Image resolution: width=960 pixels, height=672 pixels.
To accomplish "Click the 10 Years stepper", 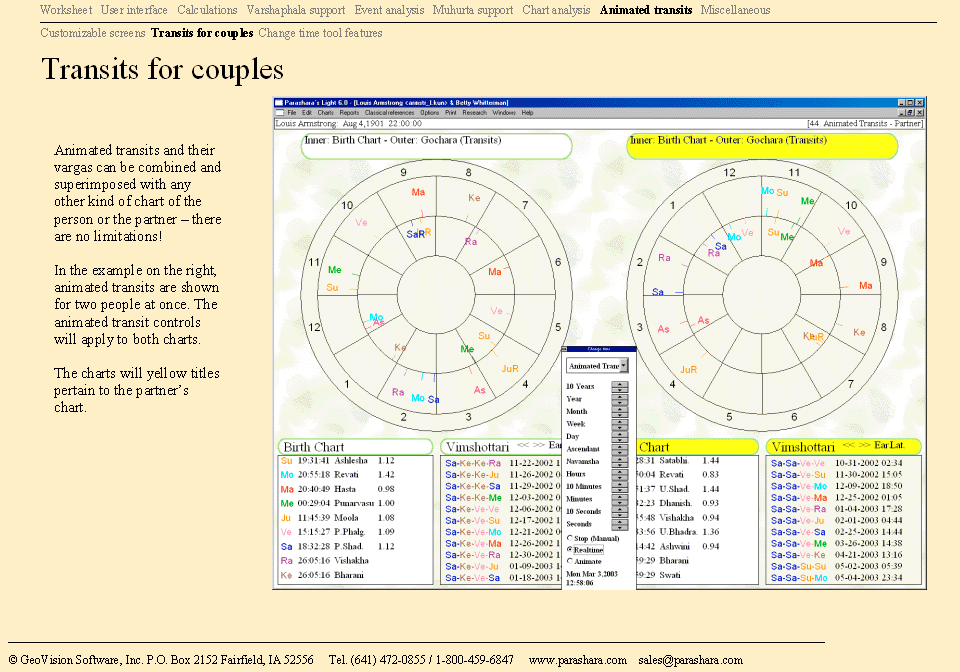I will [620, 386].
